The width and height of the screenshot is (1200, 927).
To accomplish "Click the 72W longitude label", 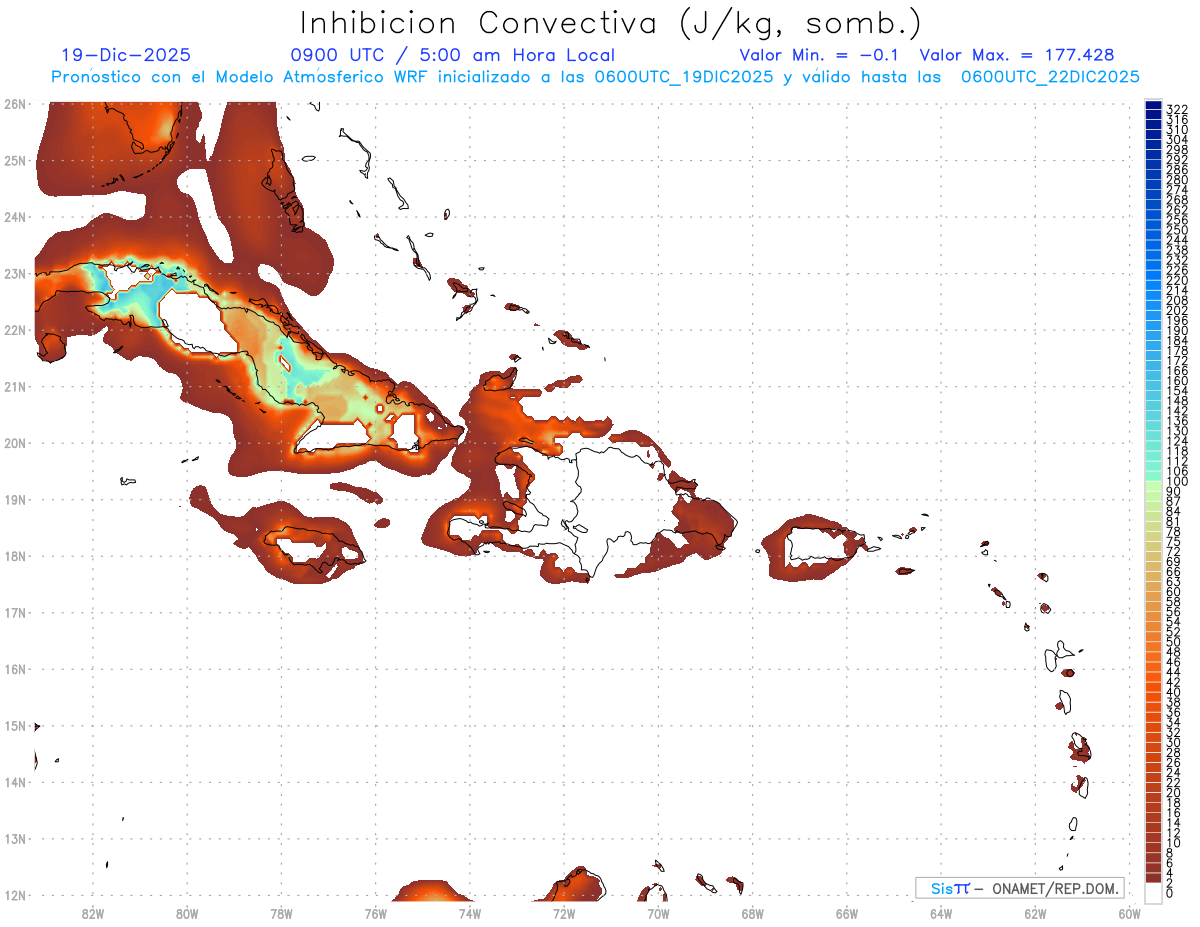I will [564, 913].
